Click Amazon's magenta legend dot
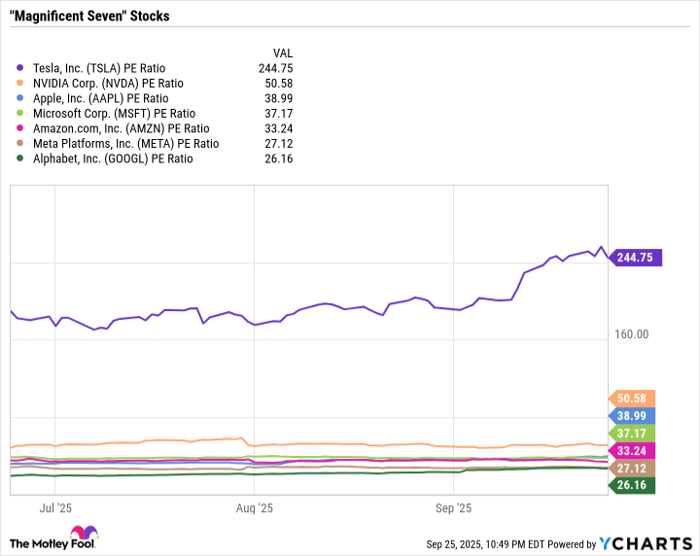 click(x=20, y=128)
